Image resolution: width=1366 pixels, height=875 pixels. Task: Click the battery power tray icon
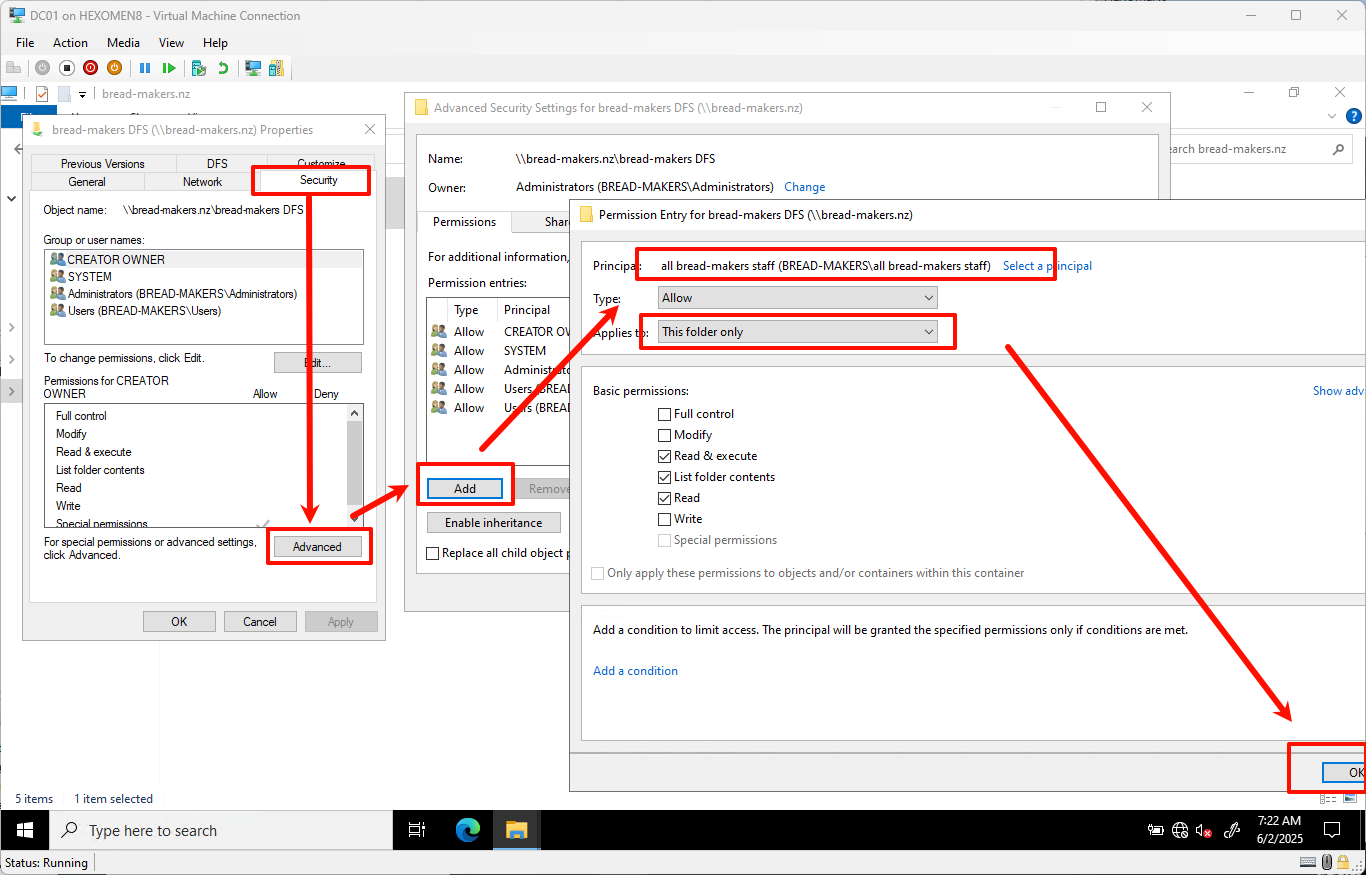(x=1155, y=830)
